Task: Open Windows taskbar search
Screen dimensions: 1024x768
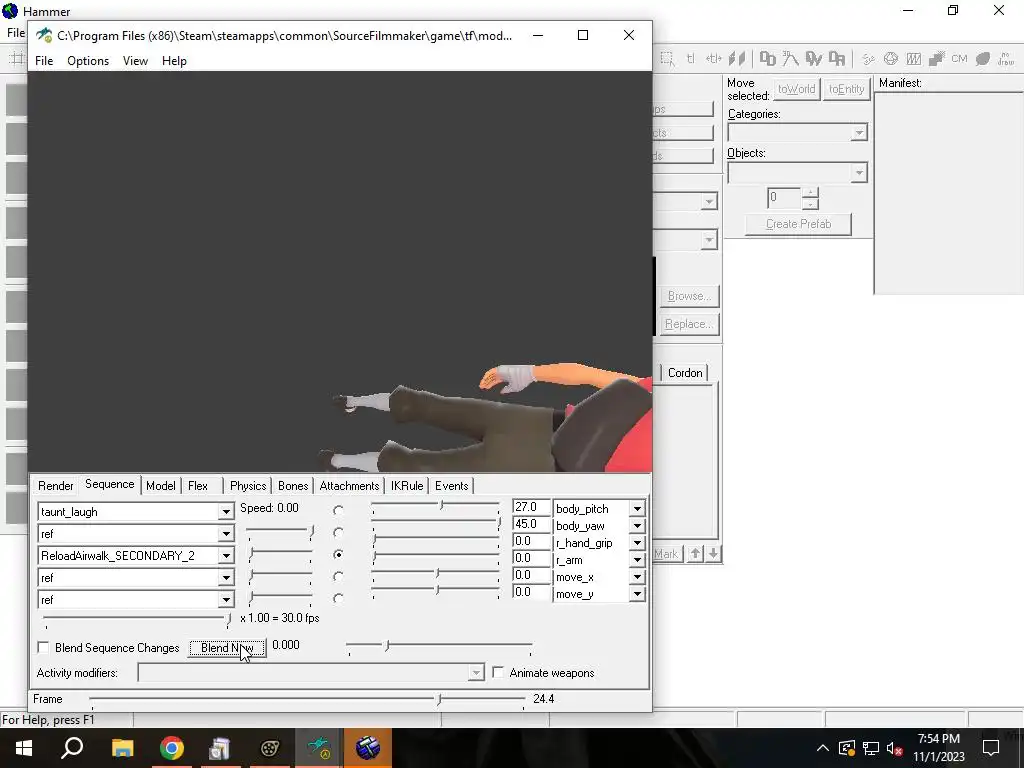Action: point(72,748)
